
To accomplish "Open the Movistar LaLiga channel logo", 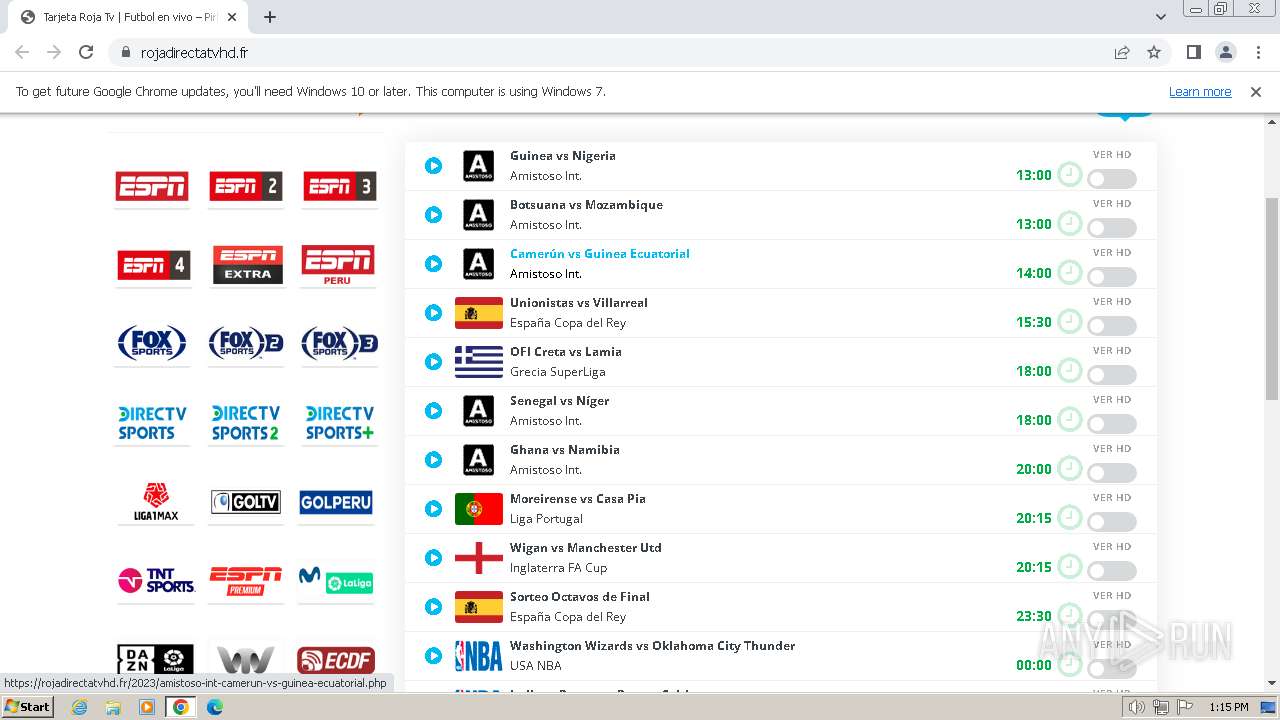I will pos(336,580).
